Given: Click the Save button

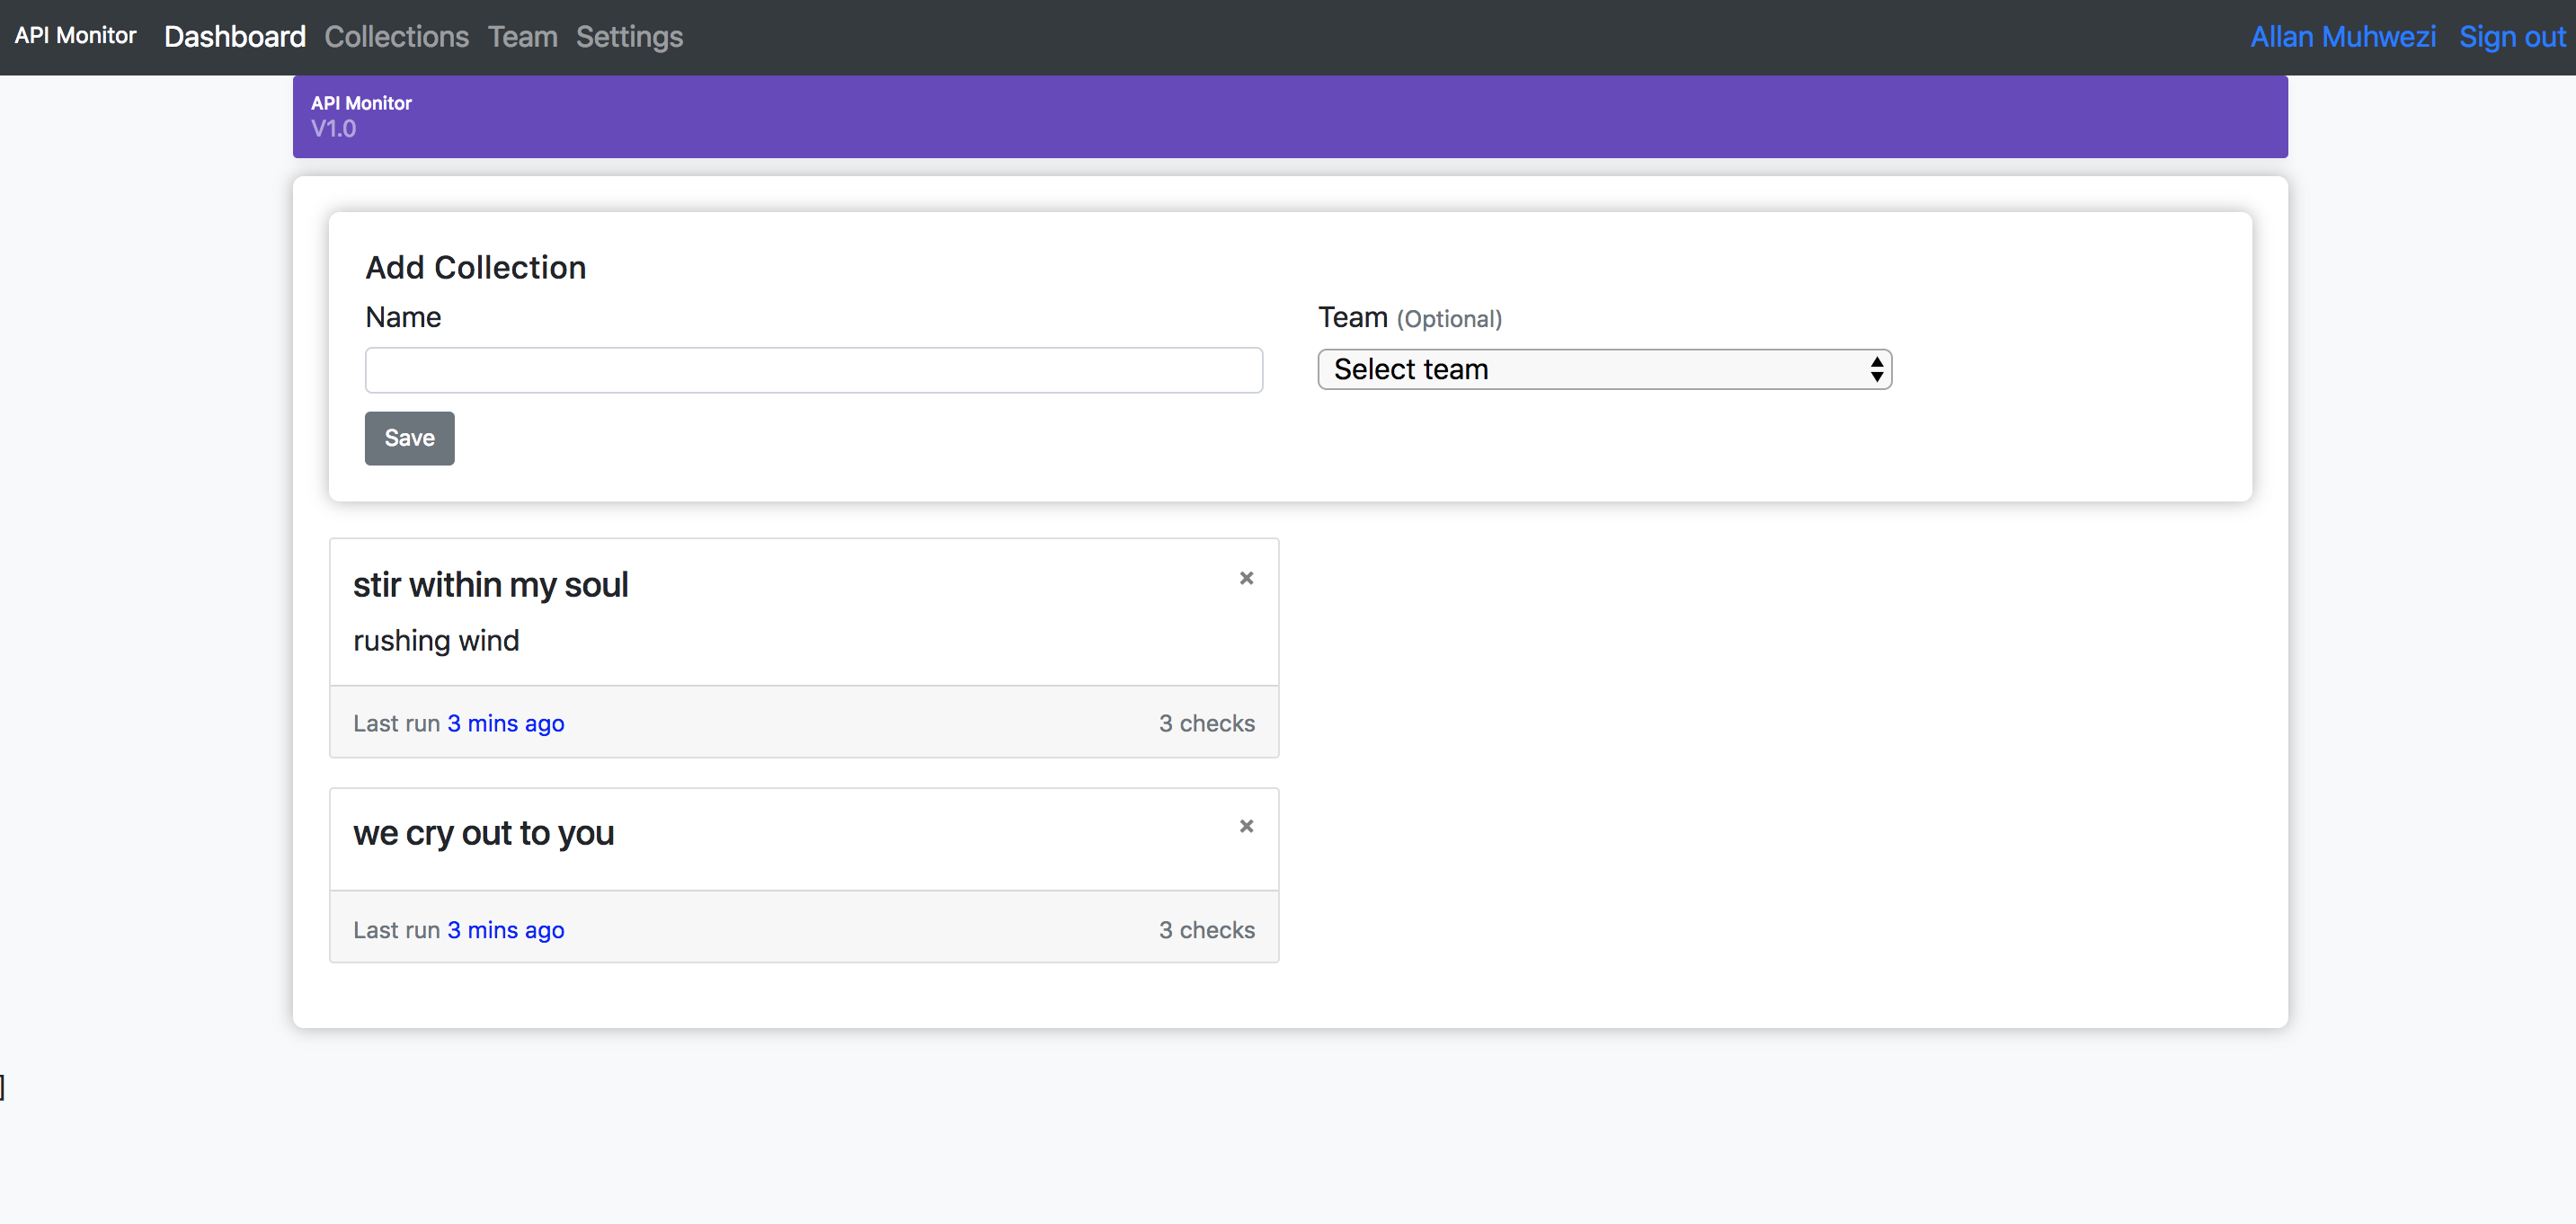Looking at the screenshot, I should point(409,438).
